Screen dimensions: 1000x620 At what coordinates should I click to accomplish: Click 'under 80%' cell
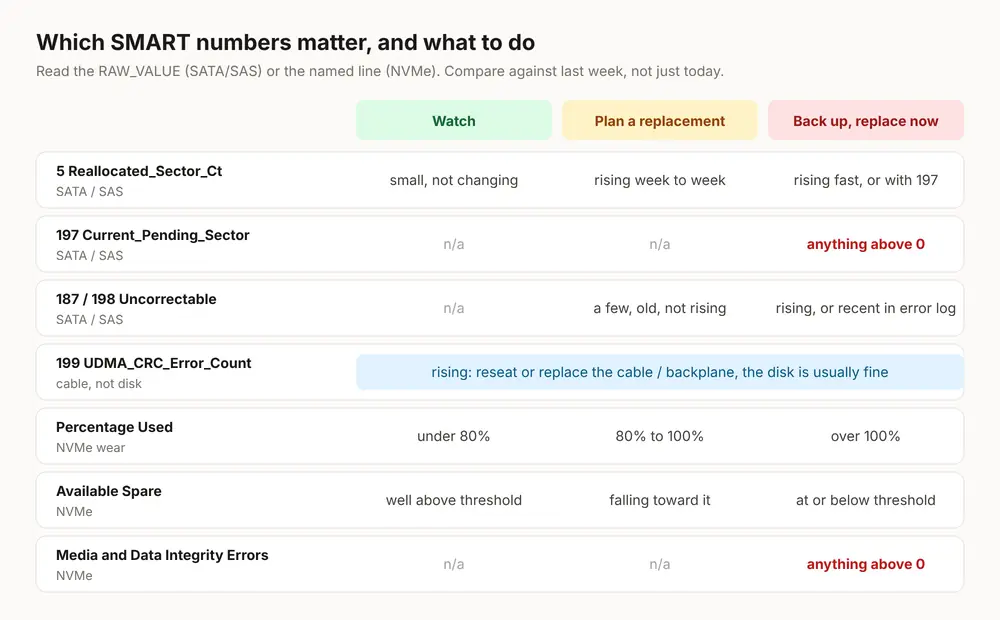[x=453, y=436]
